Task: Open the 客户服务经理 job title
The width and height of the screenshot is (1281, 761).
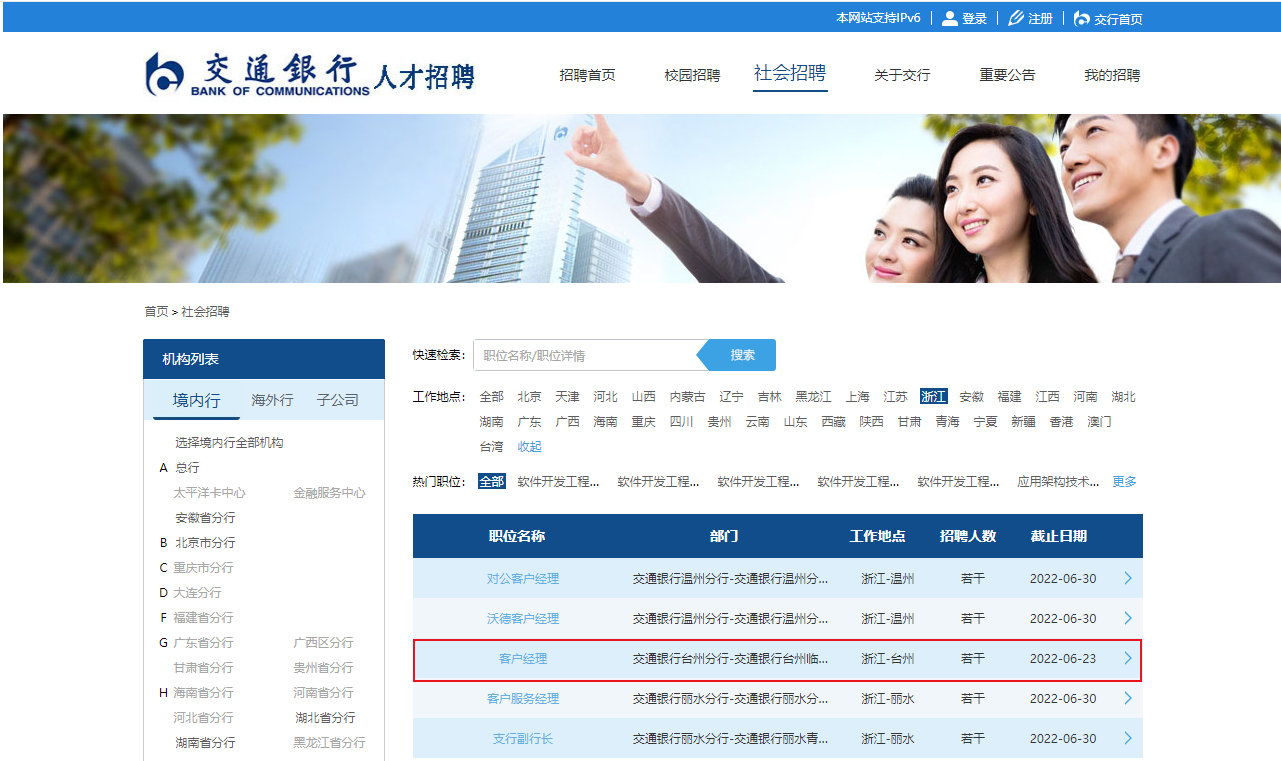Action: [522, 698]
